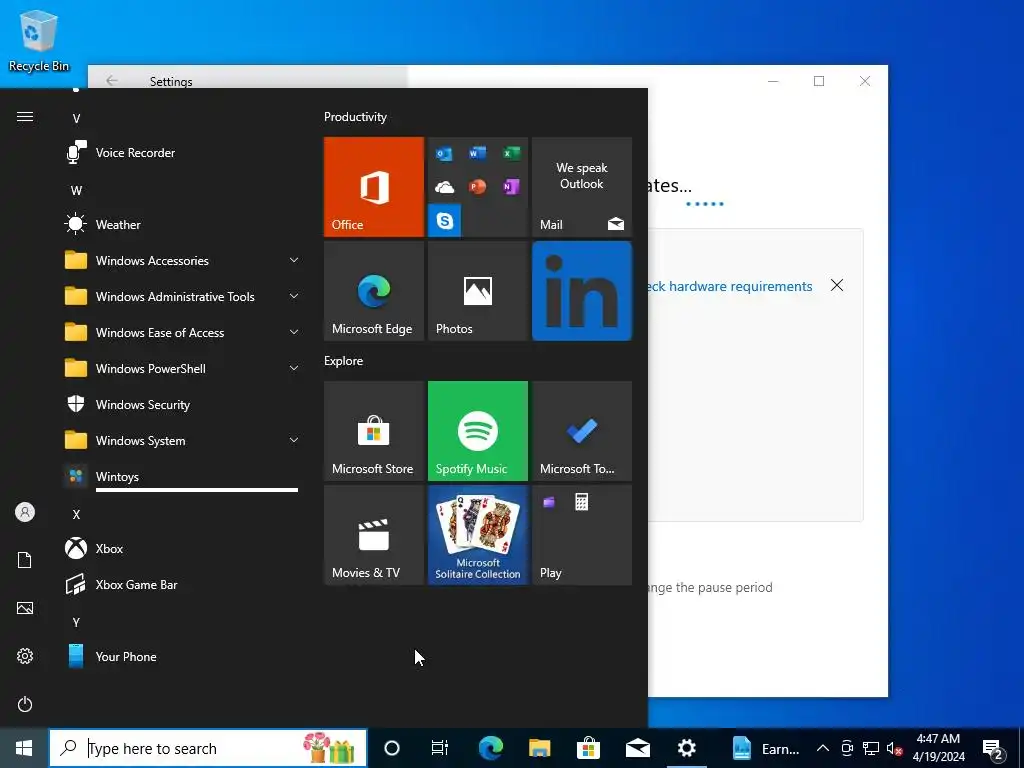Expand Windows Administrative Tools folder
Screen dimensions: 1024x768
point(183,296)
